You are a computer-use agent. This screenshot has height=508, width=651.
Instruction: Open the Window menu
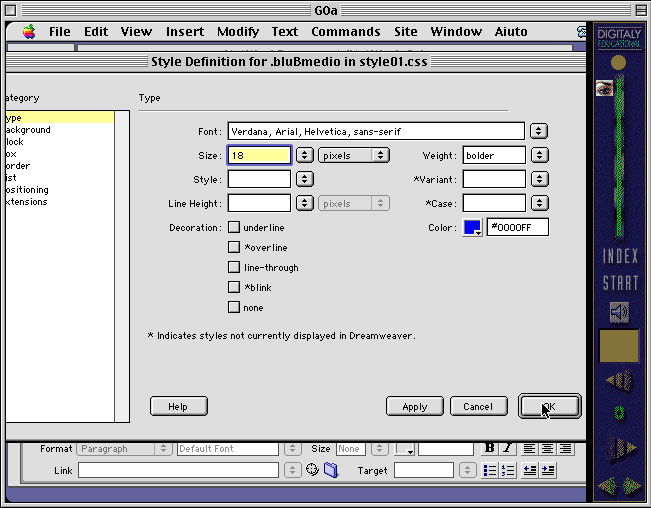point(456,32)
